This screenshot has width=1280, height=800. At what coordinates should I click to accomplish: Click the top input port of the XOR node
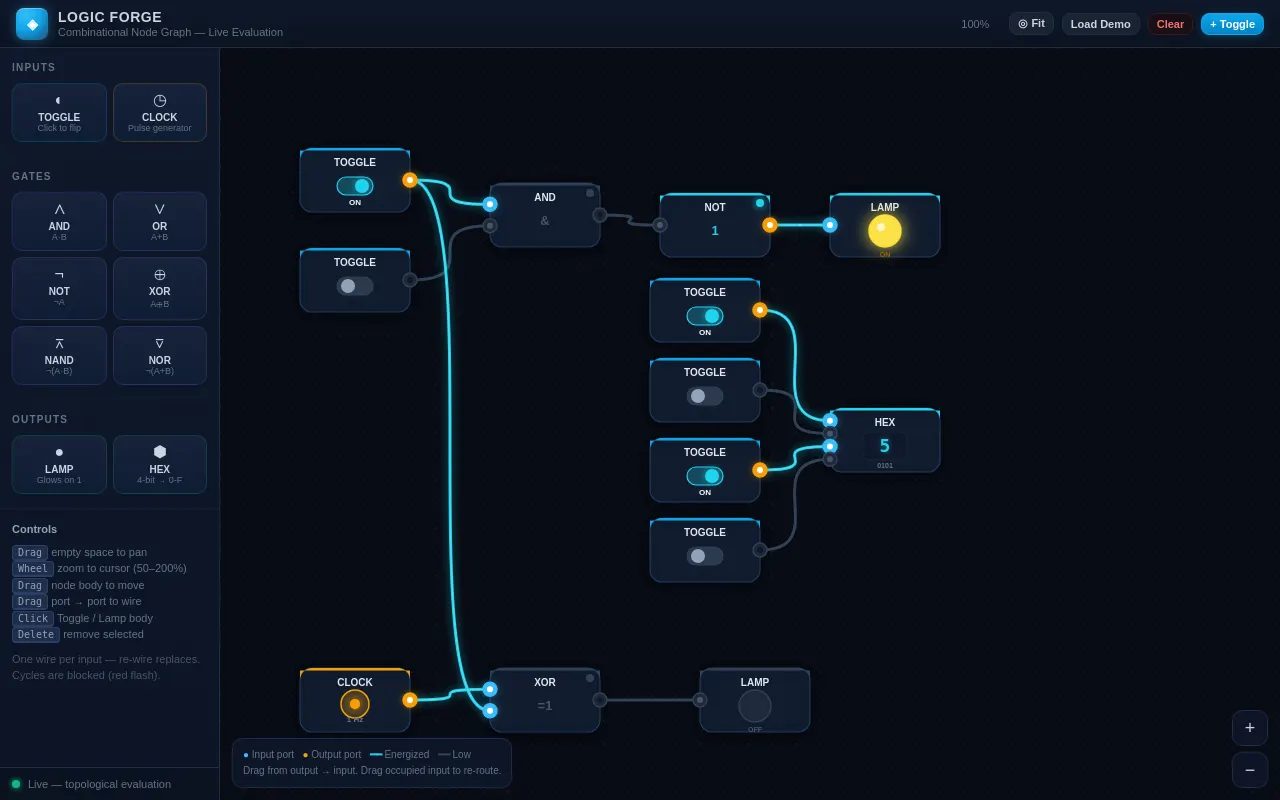pyautogui.click(x=490, y=689)
